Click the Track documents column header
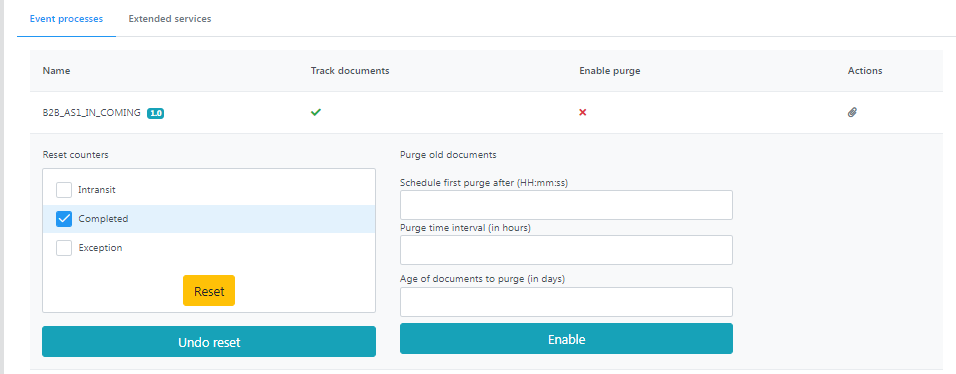 point(350,71)
